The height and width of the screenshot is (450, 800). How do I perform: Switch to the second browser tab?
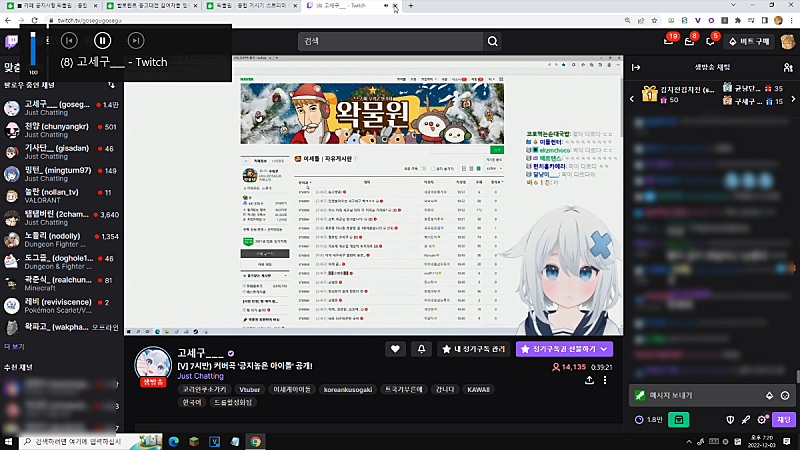coord(152,6)
